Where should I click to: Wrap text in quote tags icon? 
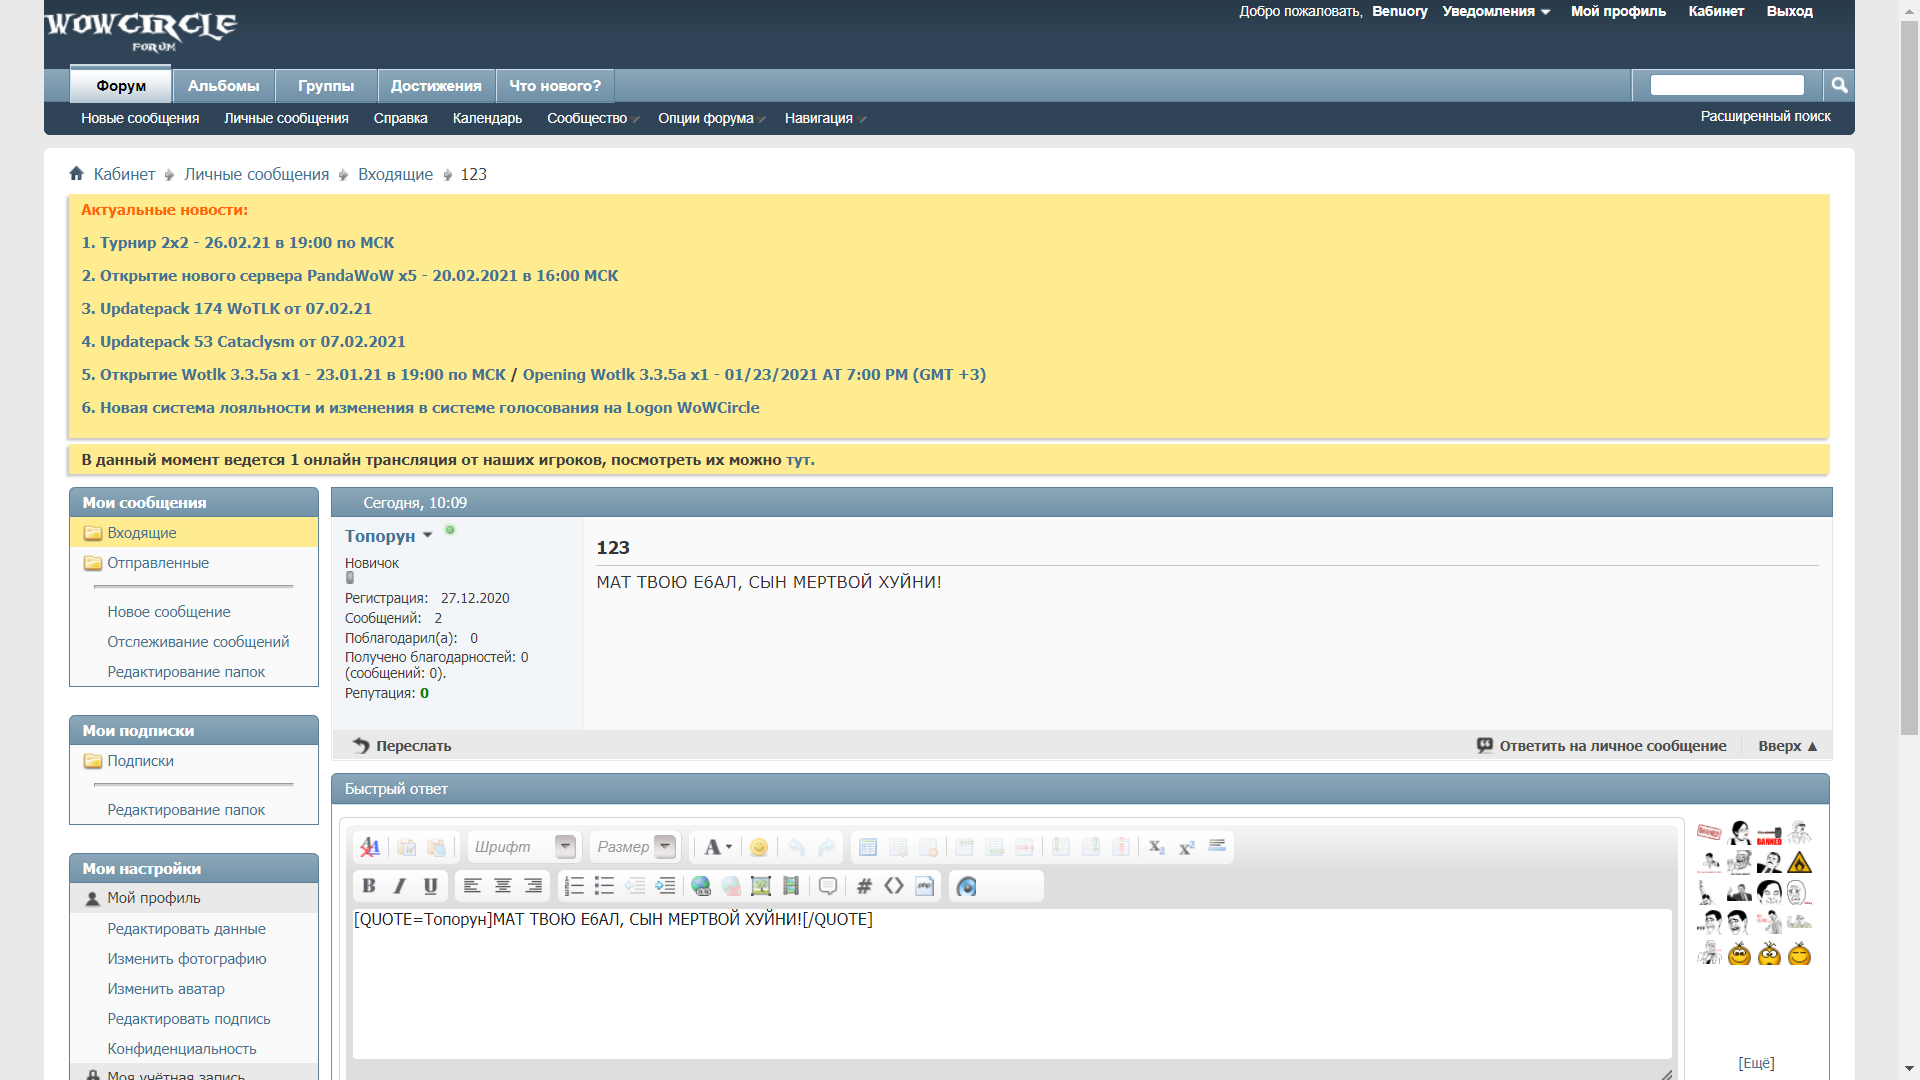click(x=828, y=886)
